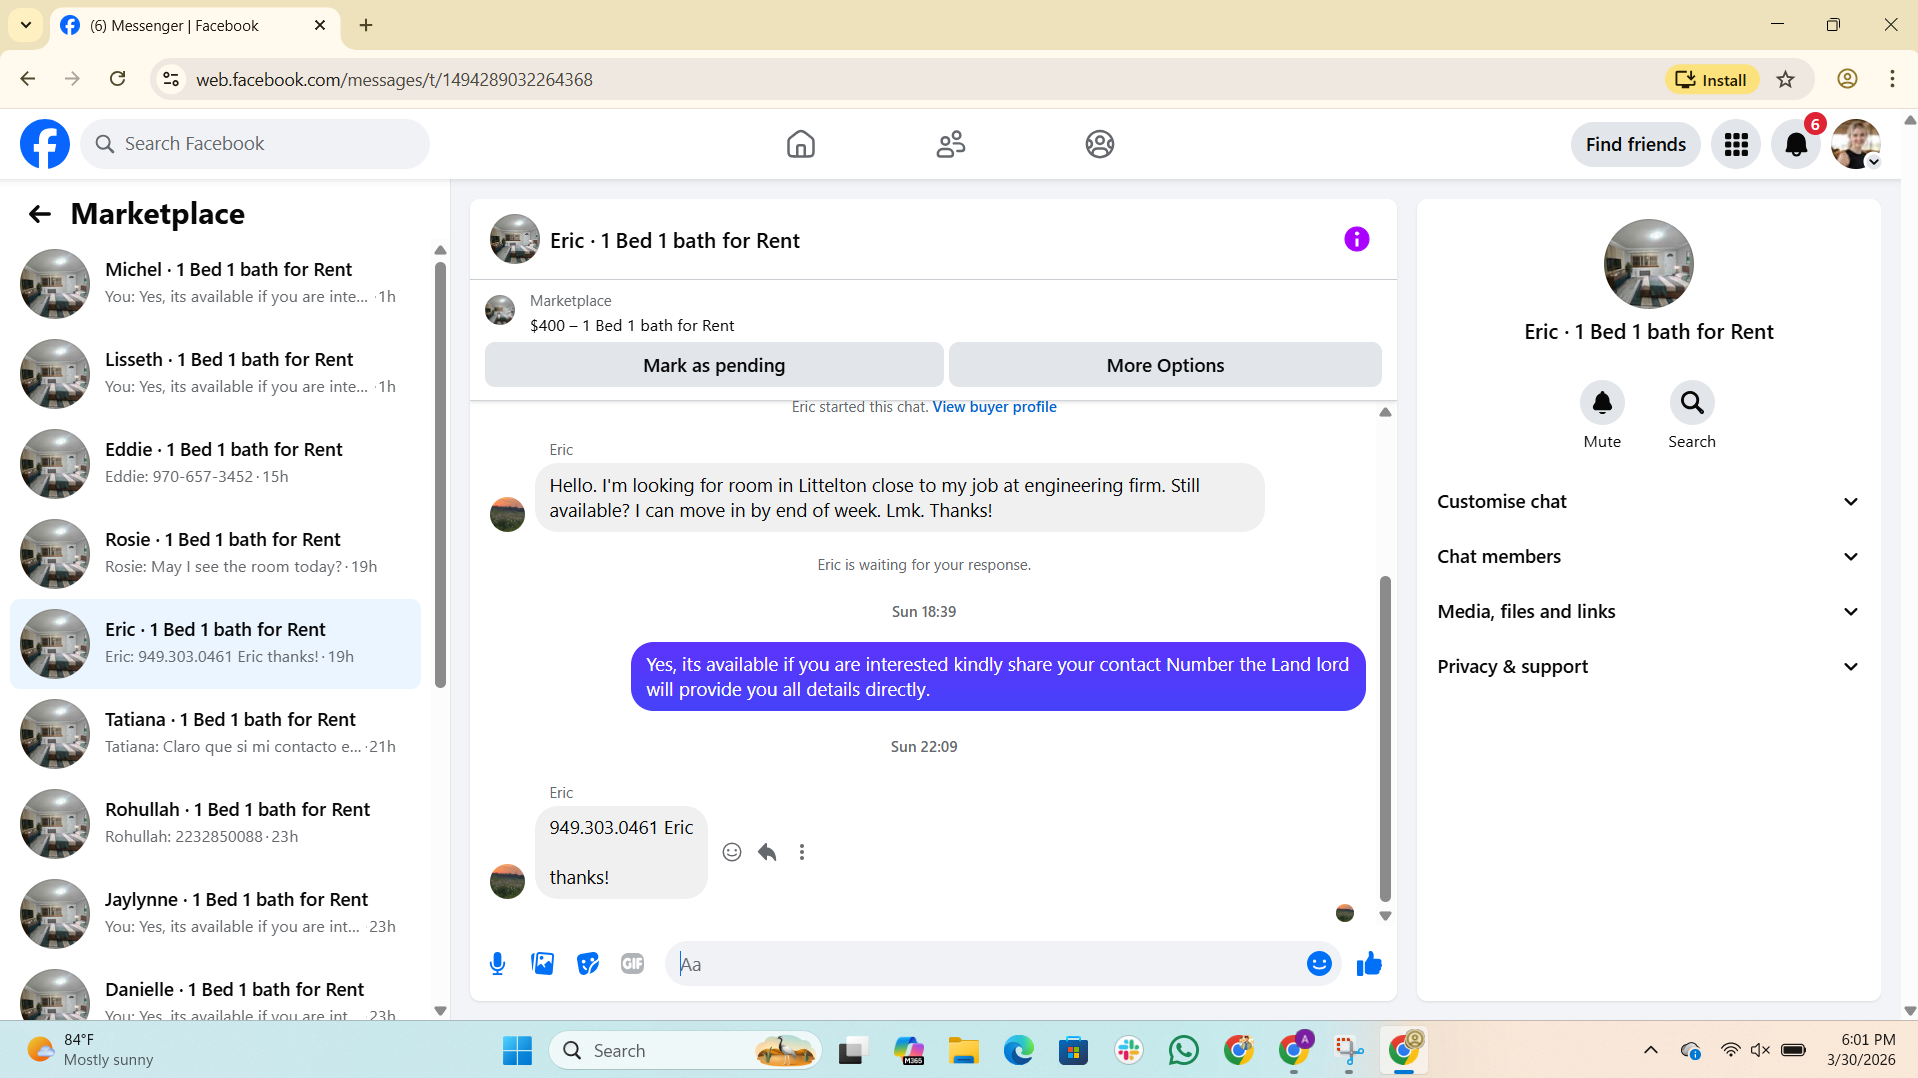This screenshot has width=1918, height=1078.
Task: Search in conversation magnifier icon
Action: coord(1691,402)
